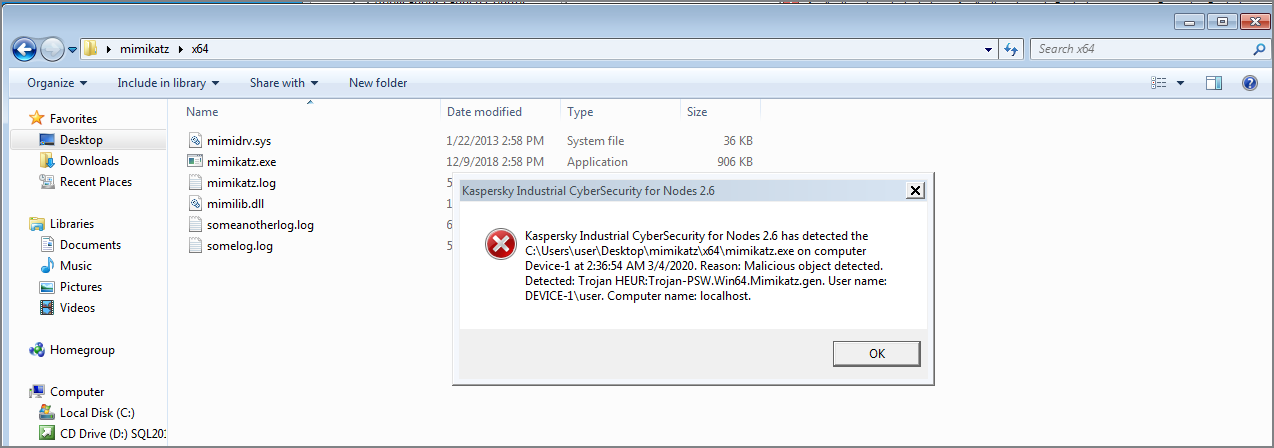Viewport: 1274px width, 448px height.
Task: Select Downloads in Favorites
Action: pos(89,161)
